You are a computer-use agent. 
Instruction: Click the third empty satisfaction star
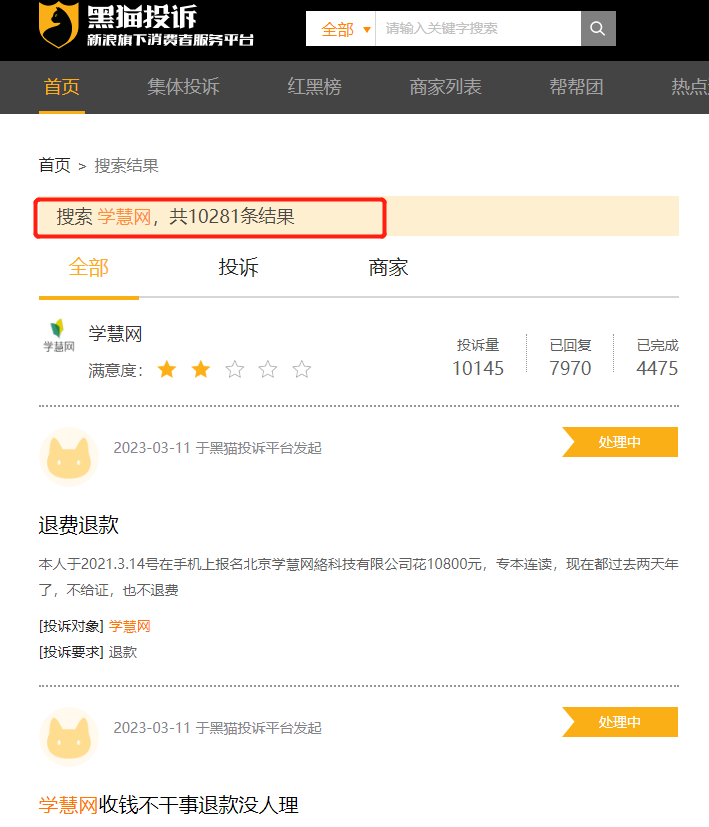[x=235, y=369]
